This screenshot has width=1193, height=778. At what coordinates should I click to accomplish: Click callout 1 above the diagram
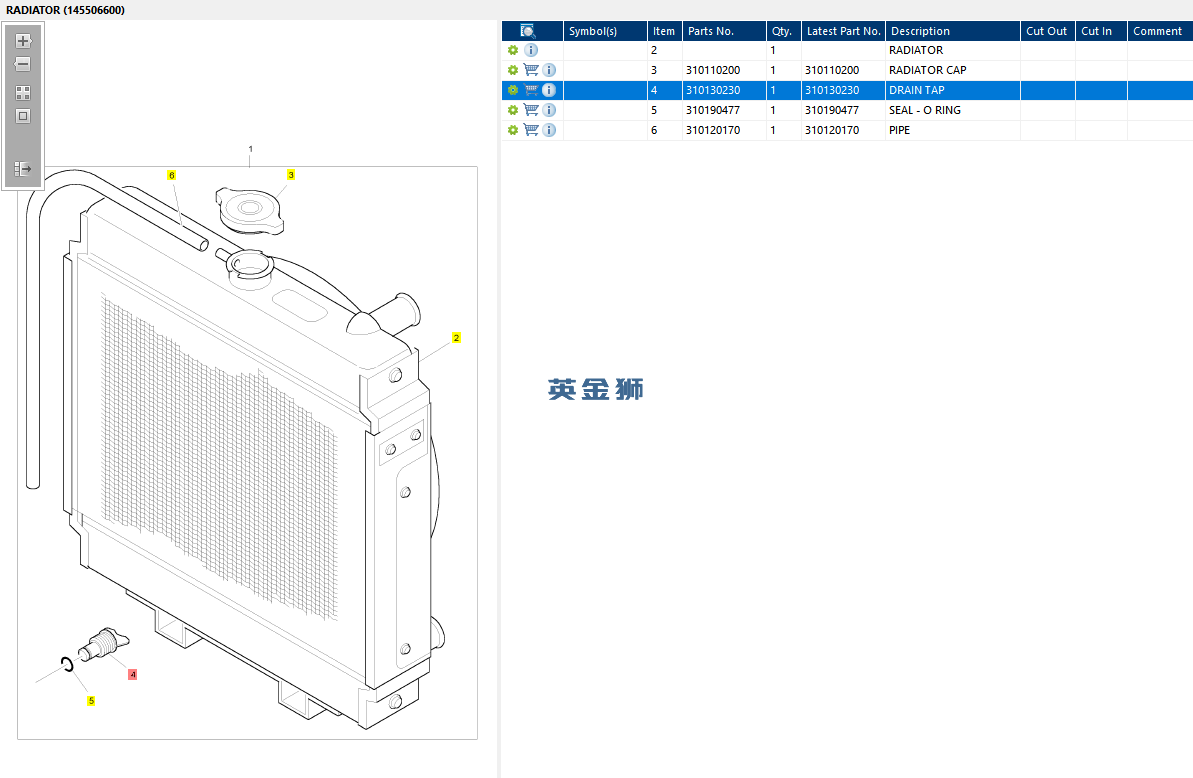tap(250, 149)
